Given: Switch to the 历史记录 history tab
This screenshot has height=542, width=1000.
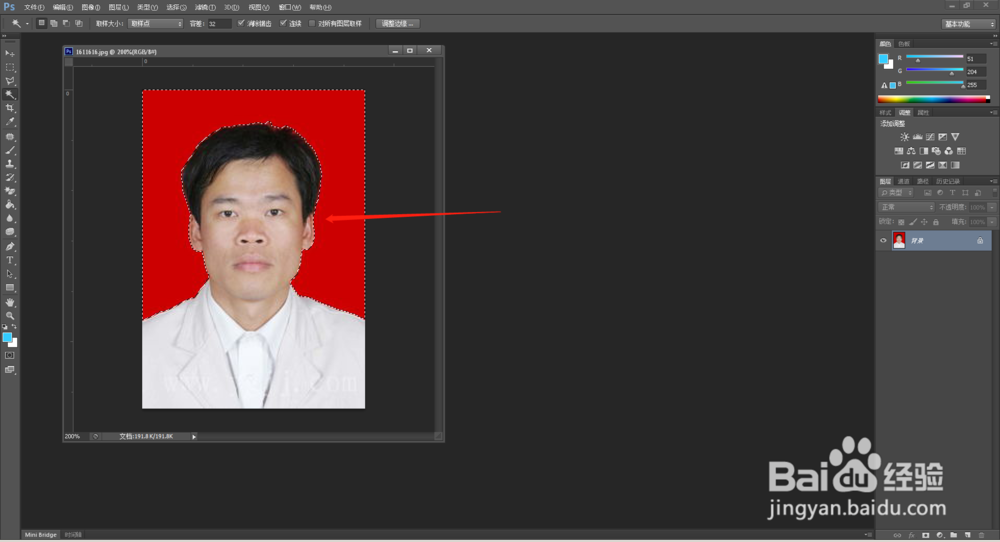Looking at the screenshot, I should (x=948, y=182).
